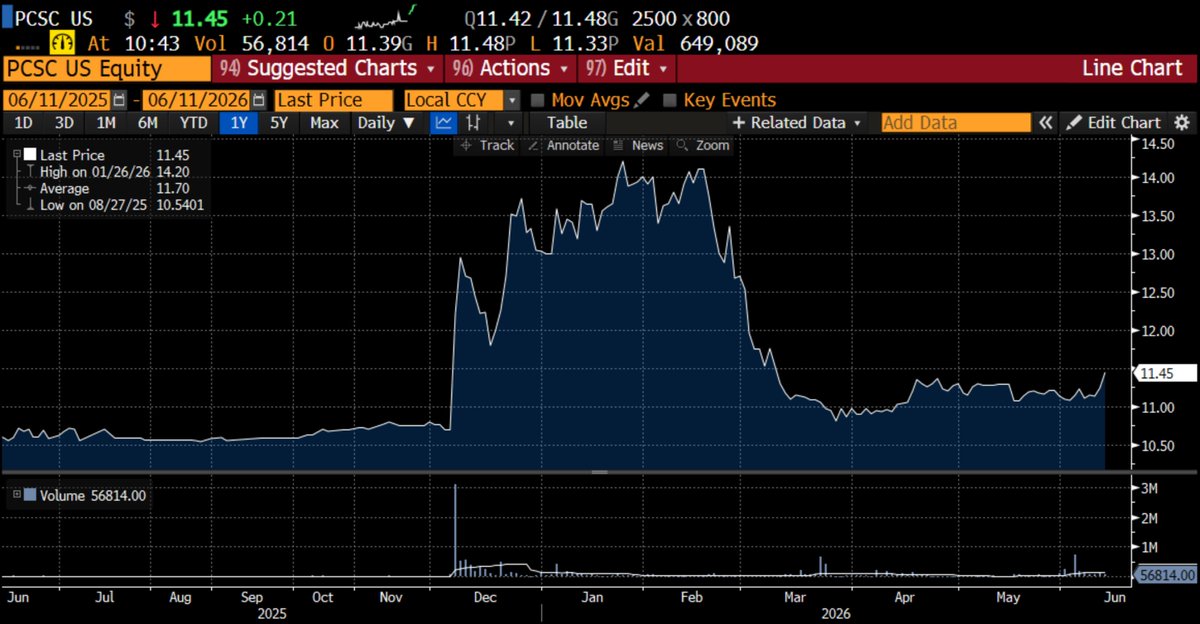
Task: Click the Table view button
Action: click(567, 123)
